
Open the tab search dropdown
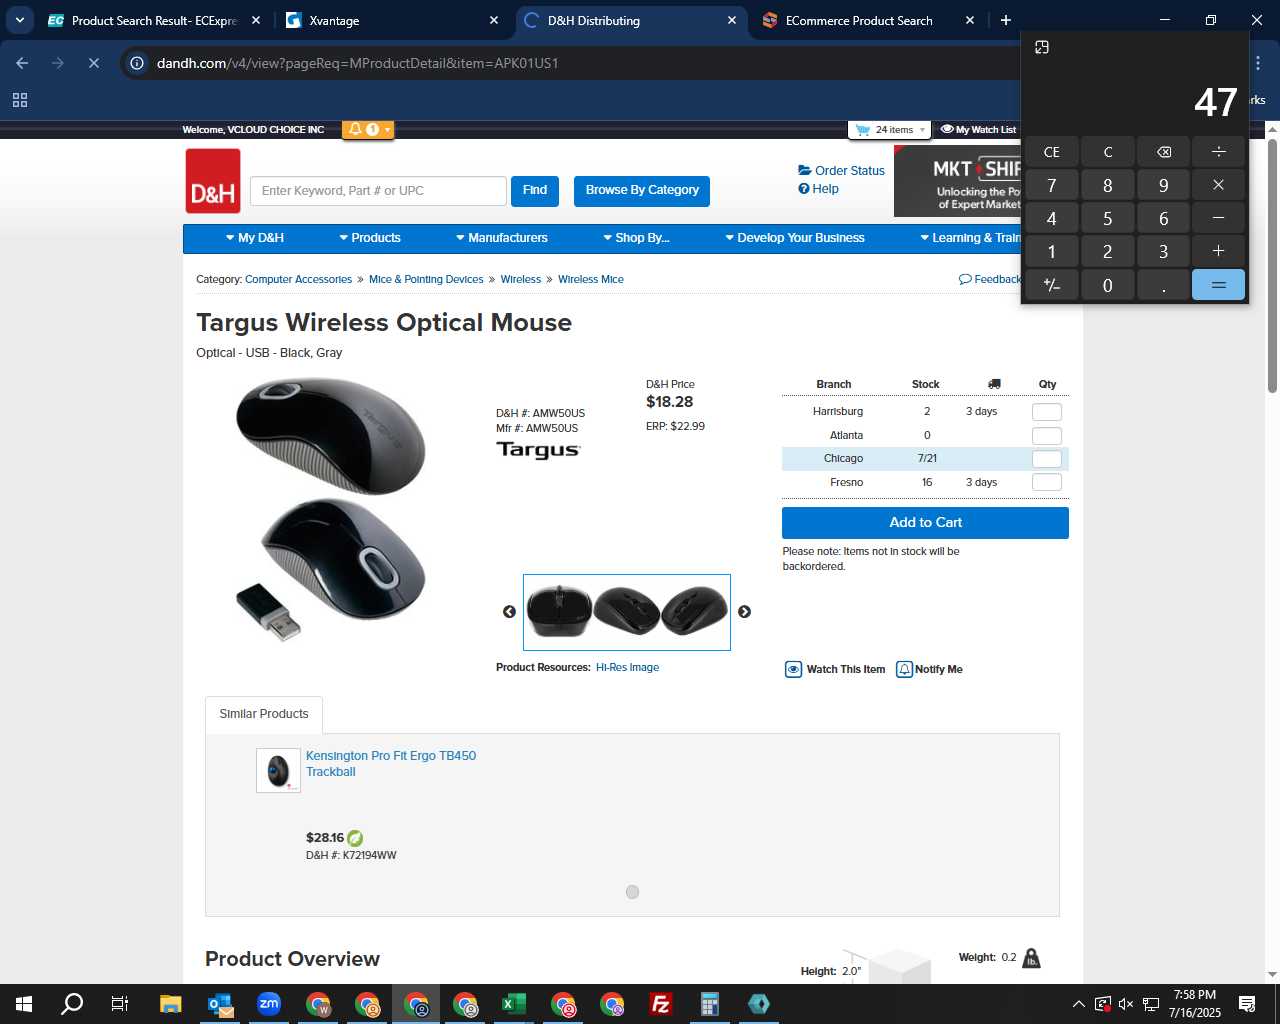tap(19, 20)
